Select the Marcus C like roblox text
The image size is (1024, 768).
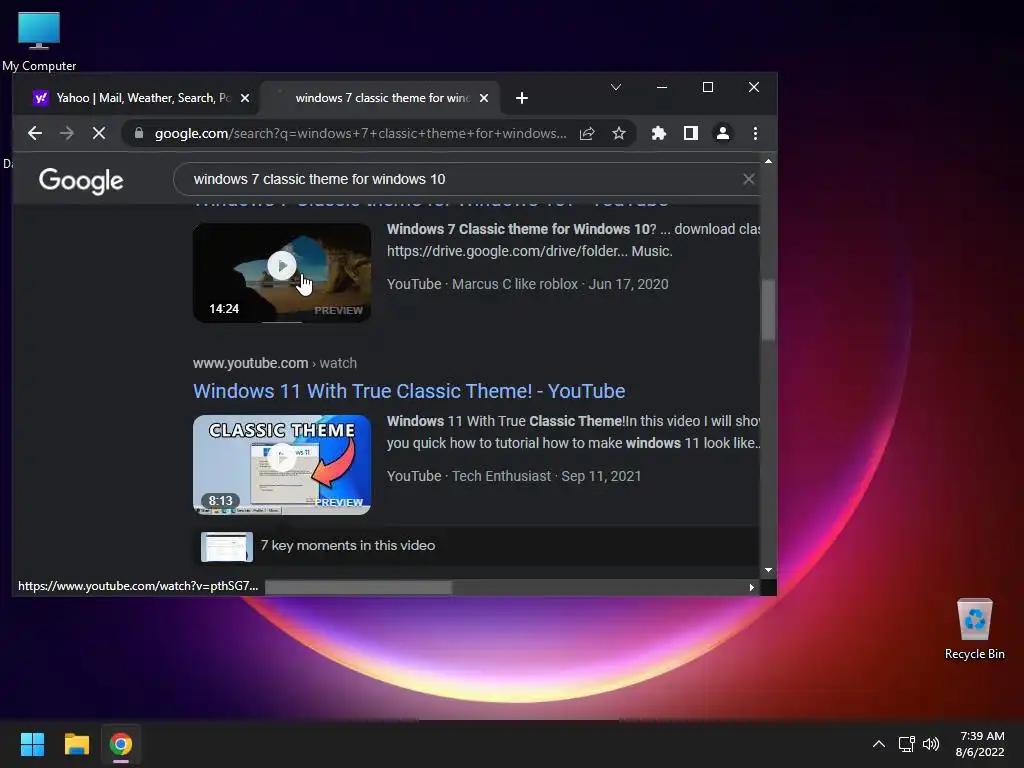[515, 284]
